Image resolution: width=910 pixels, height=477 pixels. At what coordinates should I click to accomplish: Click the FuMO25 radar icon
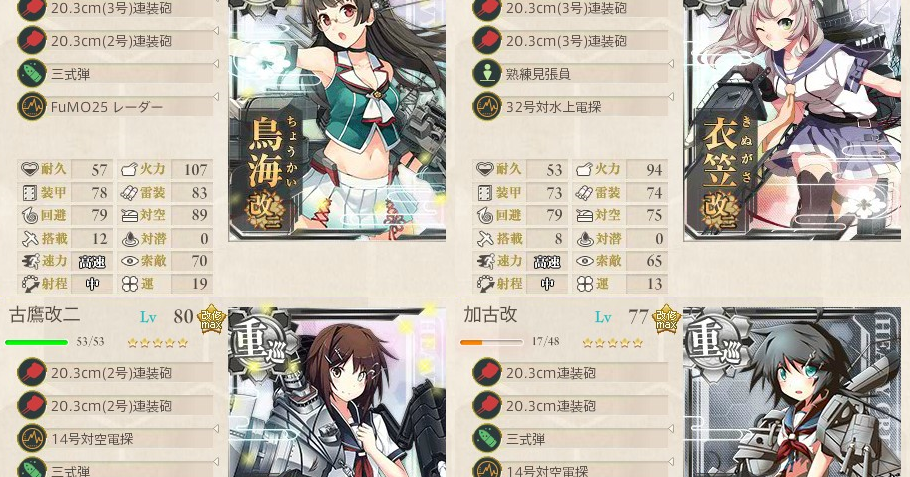(31, 107)
